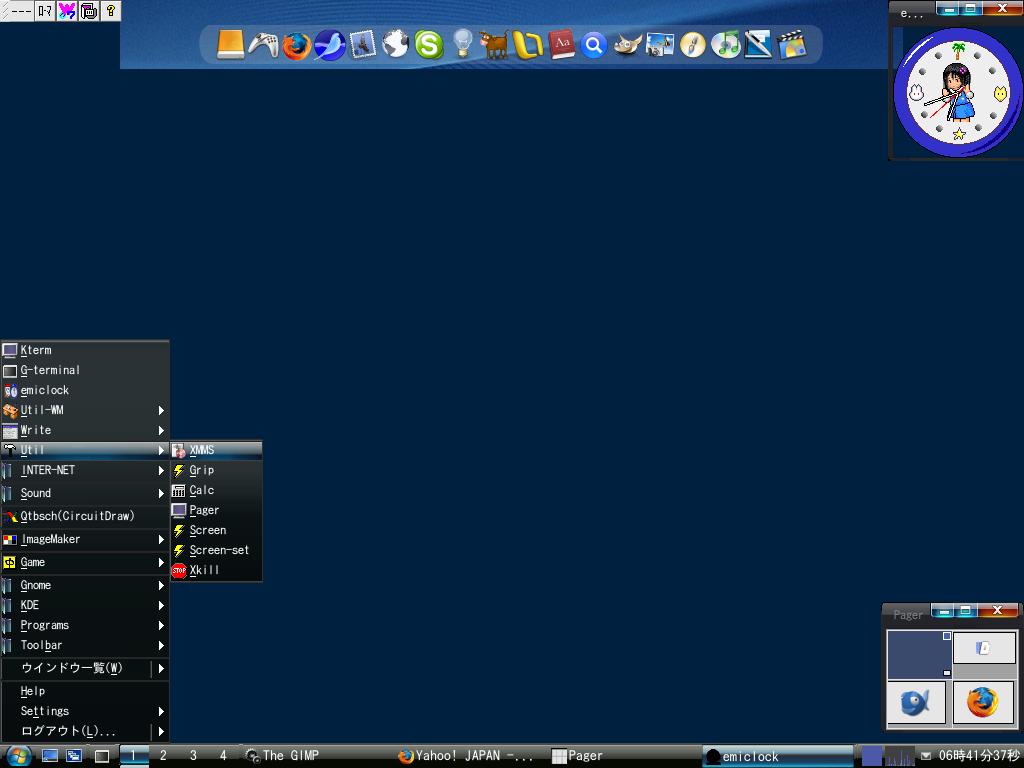The height and width of the screenshot is (768, 1024).
Task: Click the mail stamp icon in the dock
Action: tap(361, 44)
